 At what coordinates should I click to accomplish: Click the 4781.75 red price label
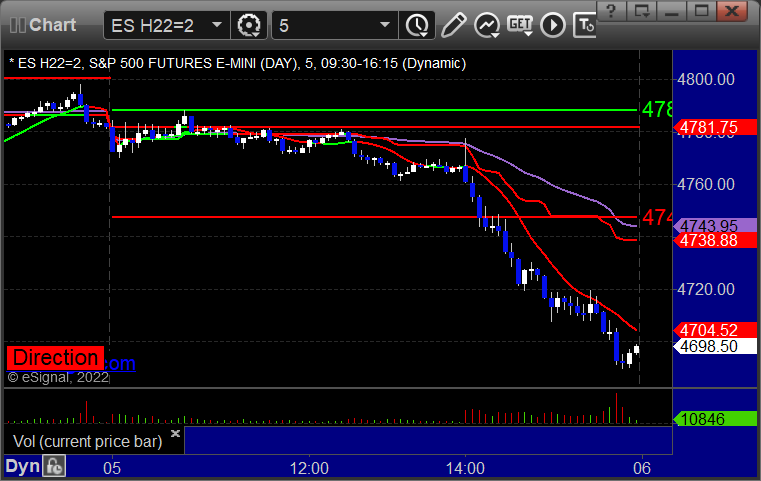click(715, 127)
